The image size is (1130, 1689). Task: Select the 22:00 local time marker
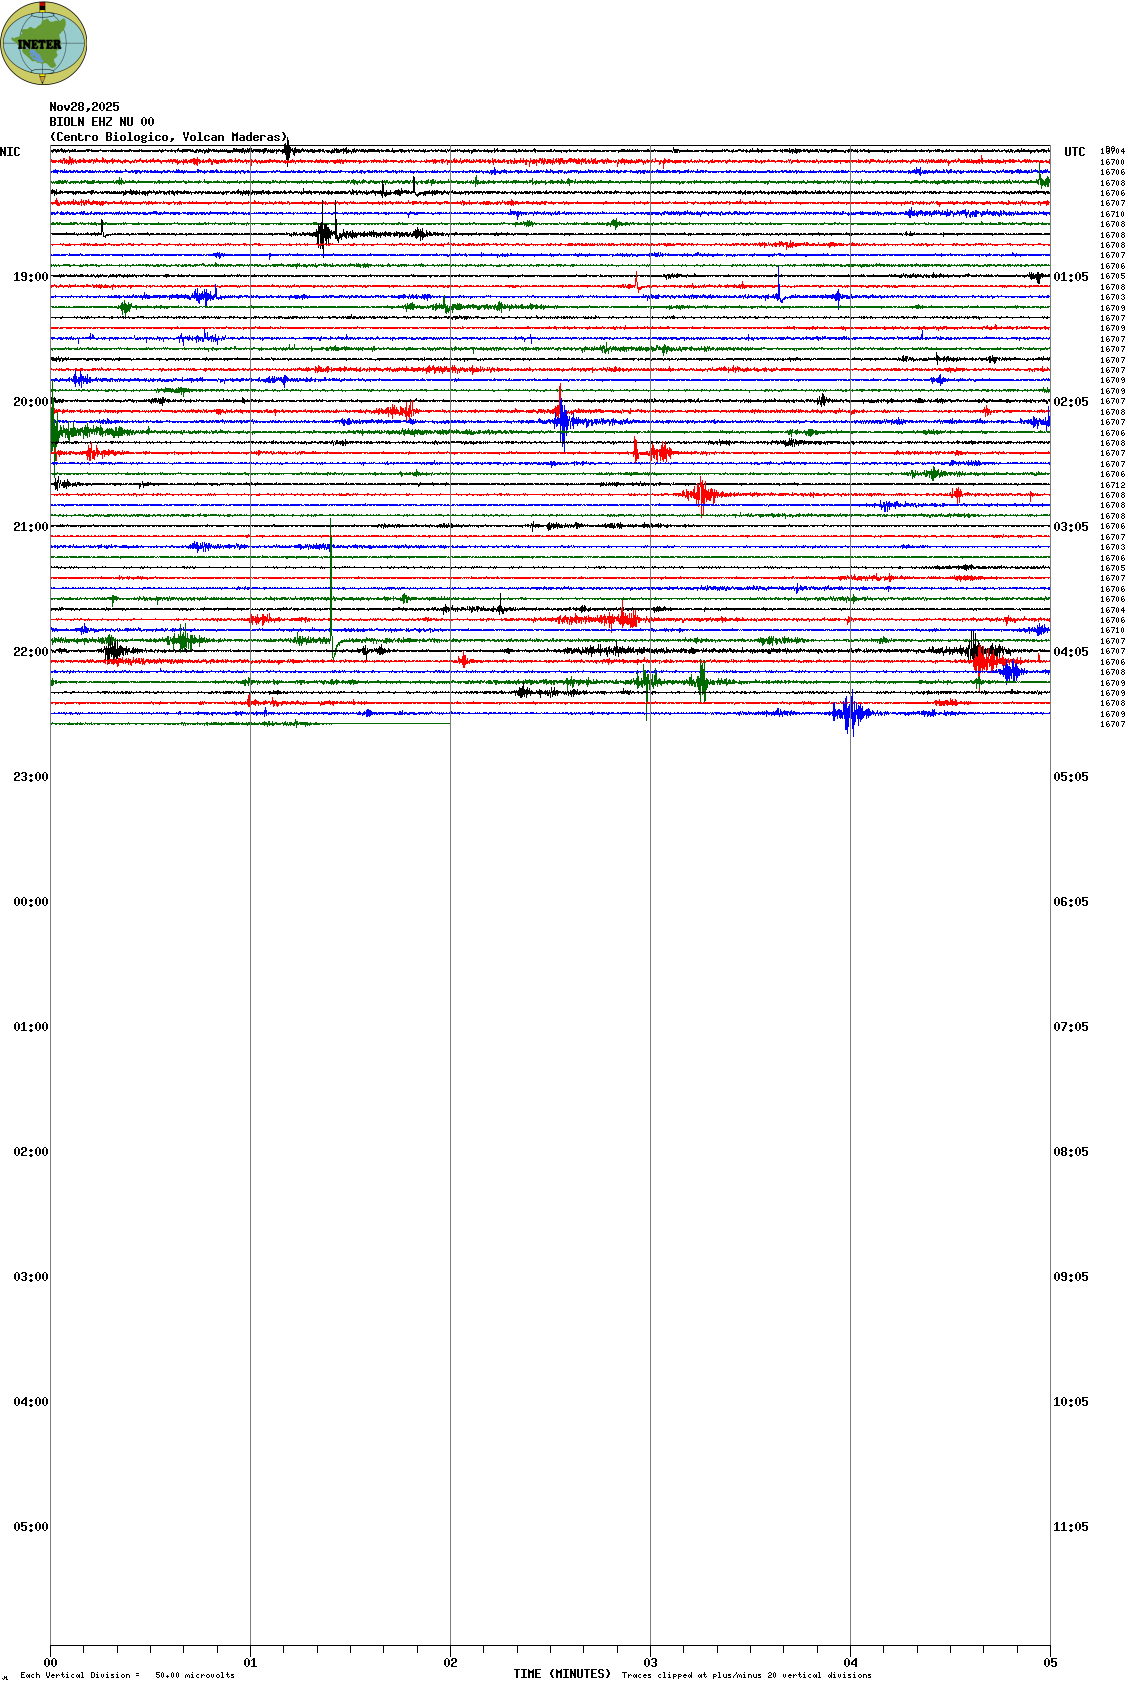pos(30,652)
